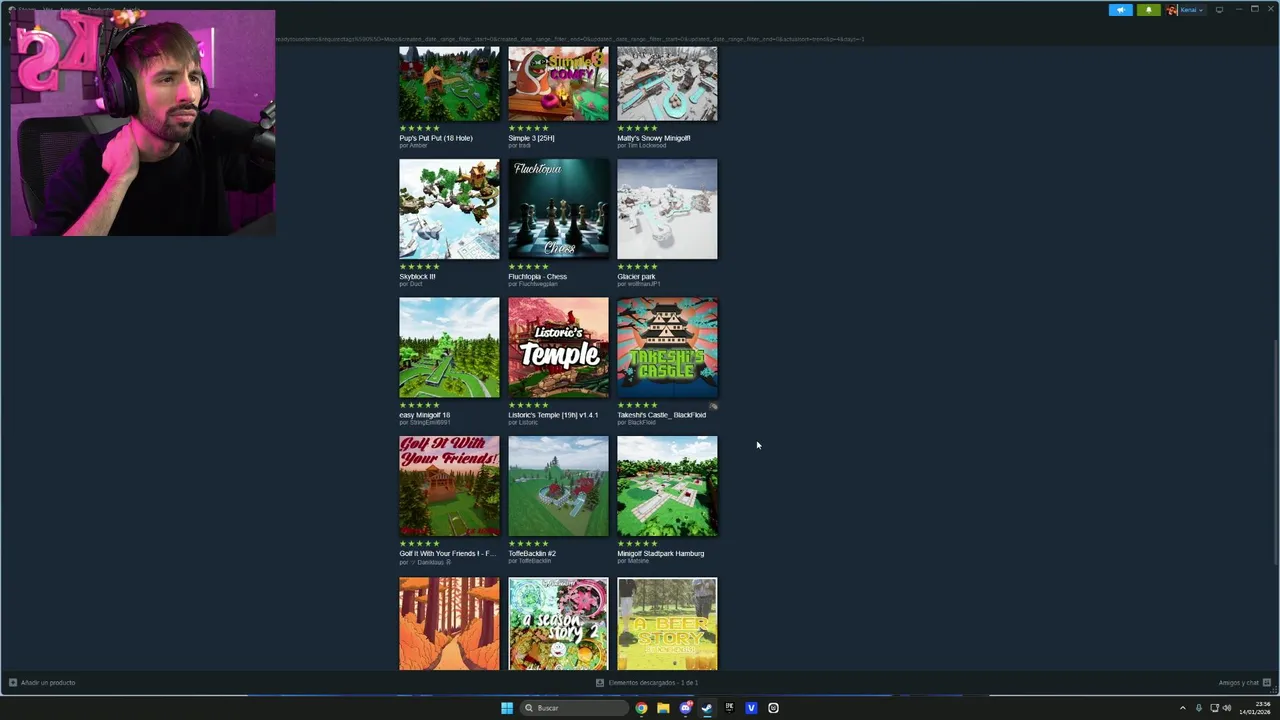Open the ToffeBacklin #2 thumbnail
The width and height of the screenshot is (1280, 720).
click(x=558, y=486)
